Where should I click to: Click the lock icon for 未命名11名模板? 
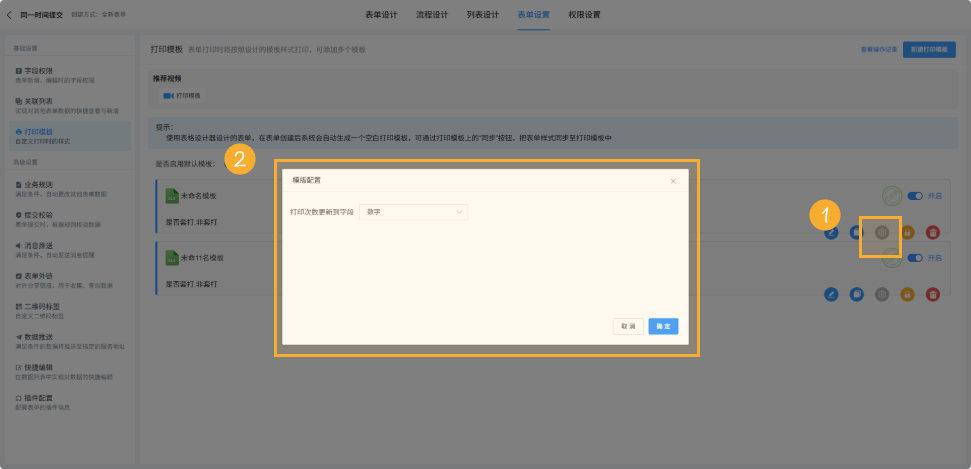click(907, 294)
